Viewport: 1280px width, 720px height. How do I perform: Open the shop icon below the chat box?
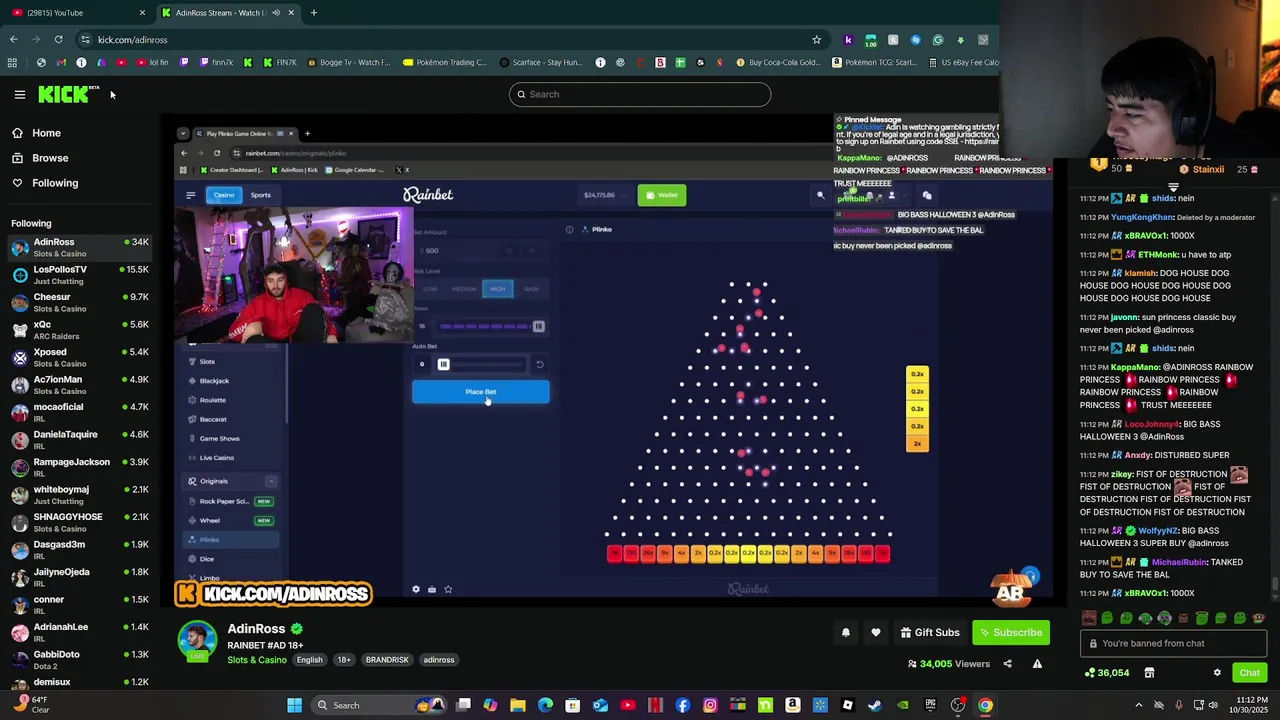click(x=1149, y=673)
